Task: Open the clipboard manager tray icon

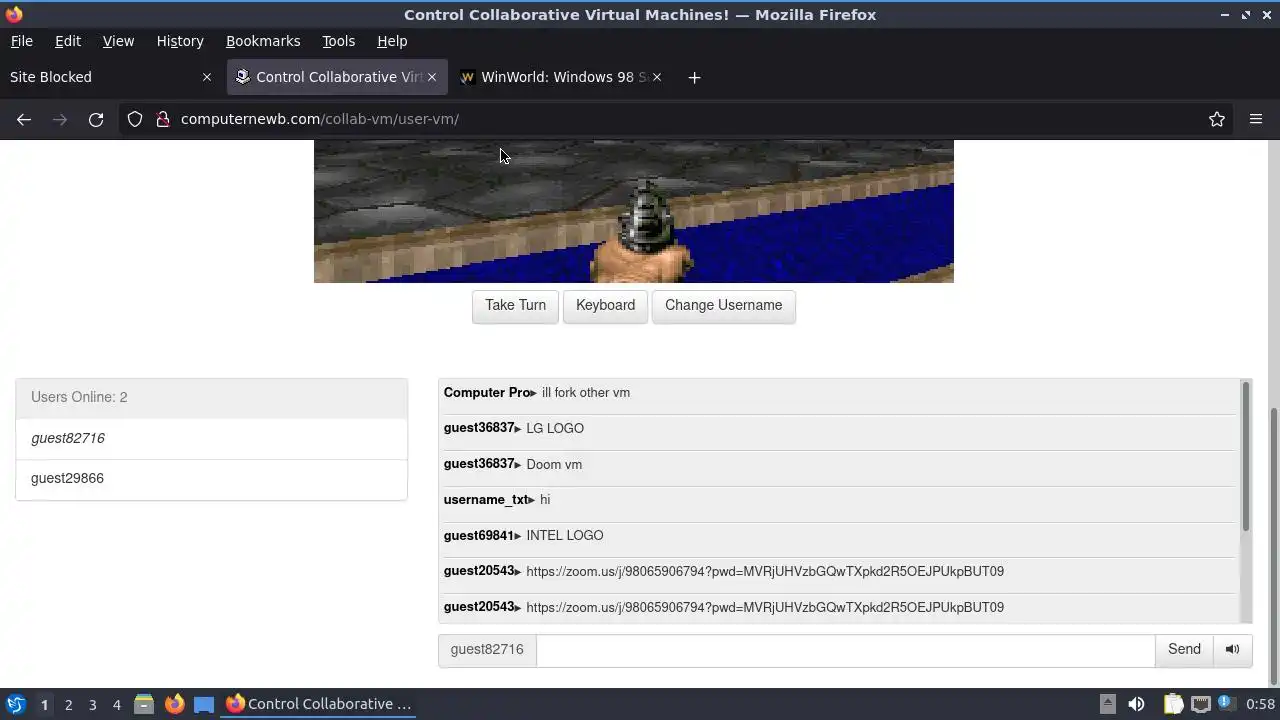Action: [1173, 704]
